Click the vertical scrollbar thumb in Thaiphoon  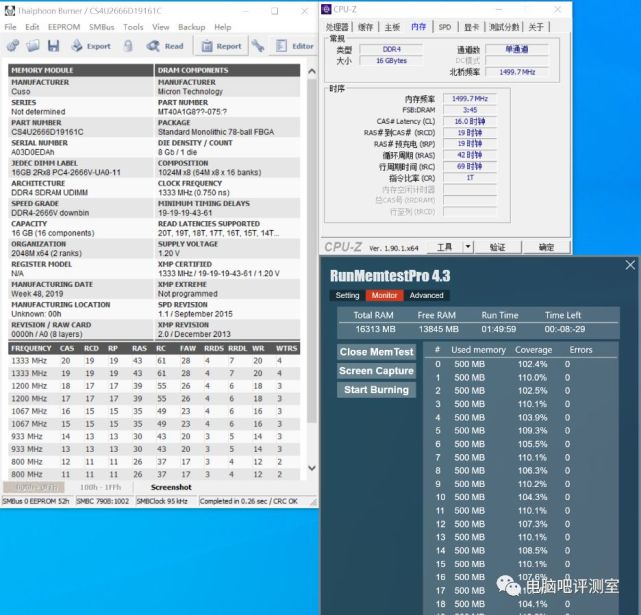coord(312,250)
